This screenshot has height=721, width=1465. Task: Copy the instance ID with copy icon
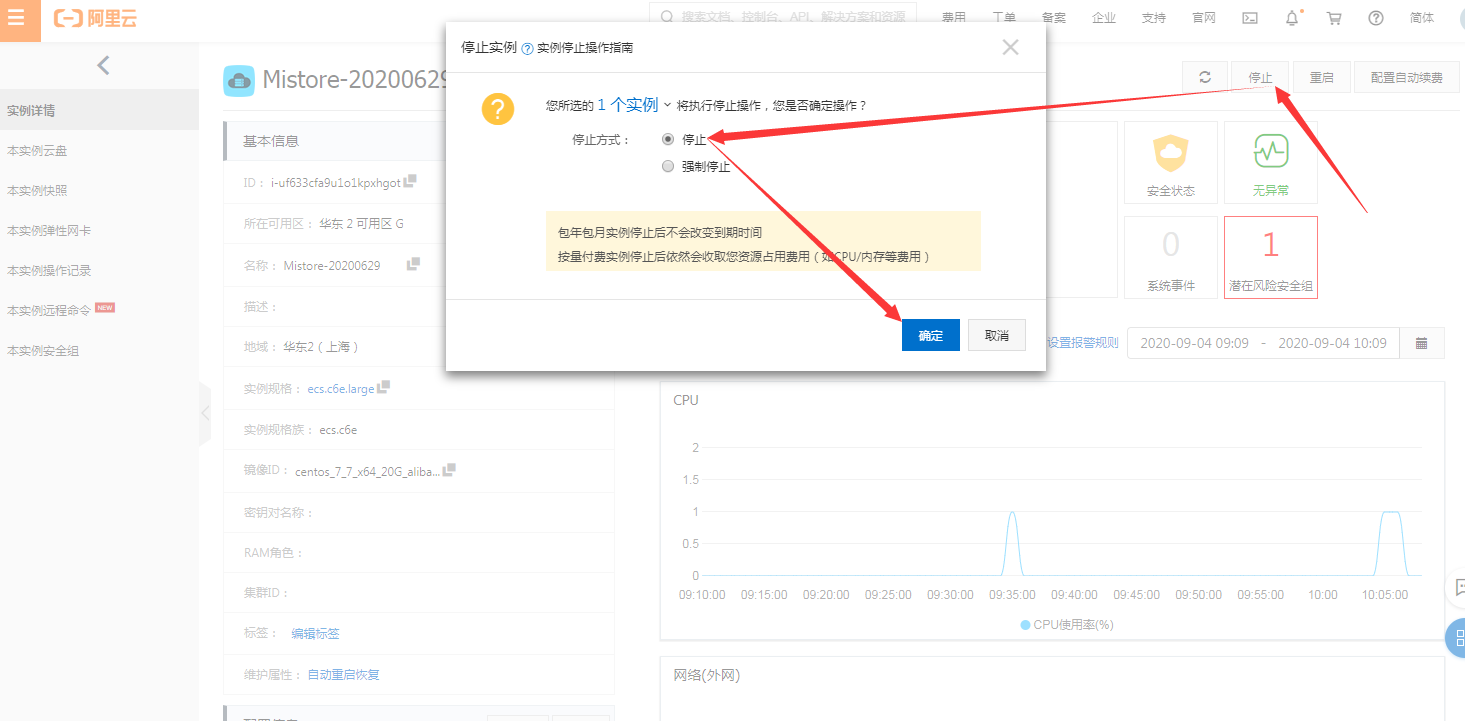410,182
